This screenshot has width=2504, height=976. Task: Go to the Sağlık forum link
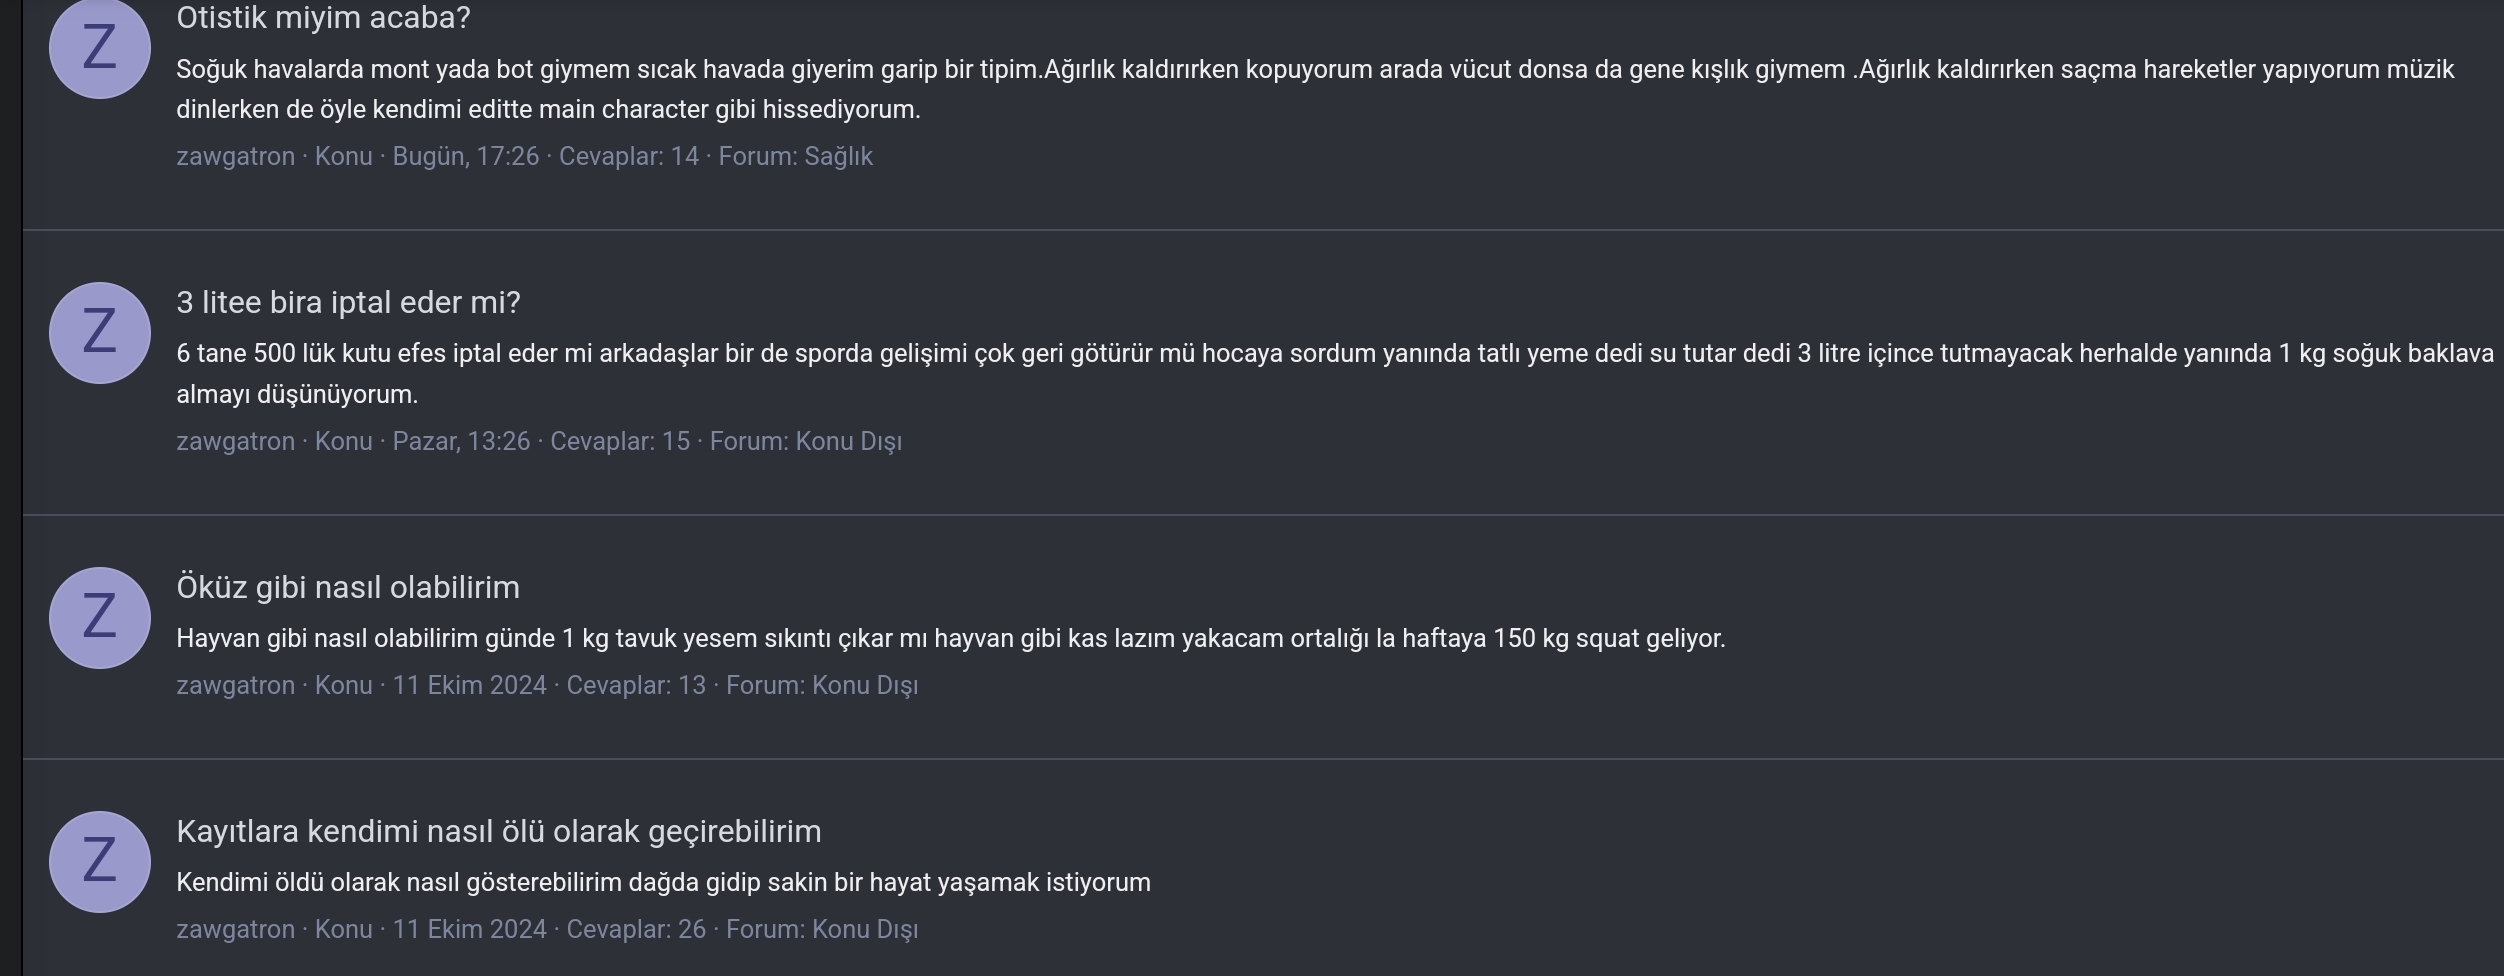pos(838,157)
